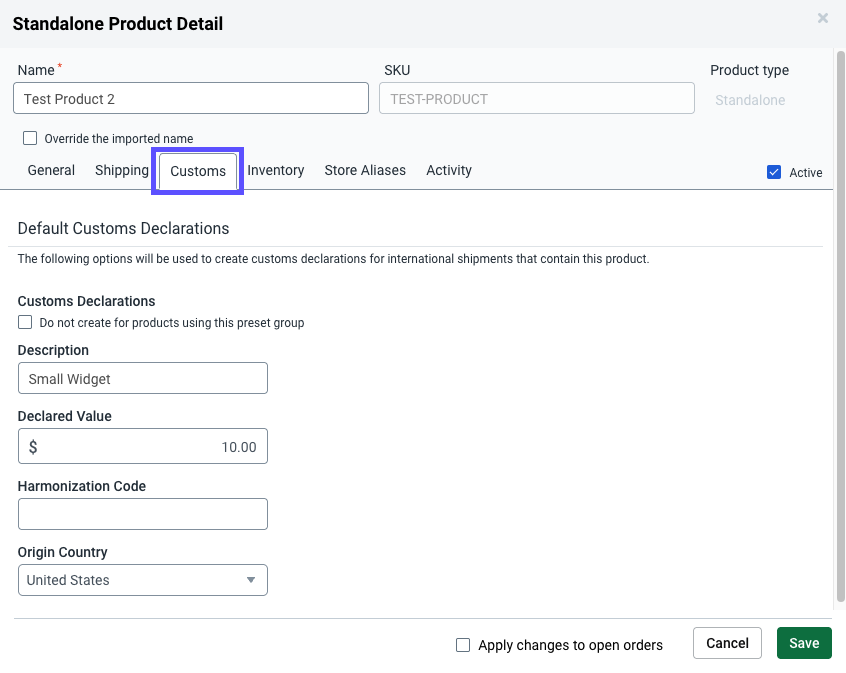The height and width of the screenshot is (673, 846).
Task: Click the Description field showing Small Widget
Action: [142, 378]
